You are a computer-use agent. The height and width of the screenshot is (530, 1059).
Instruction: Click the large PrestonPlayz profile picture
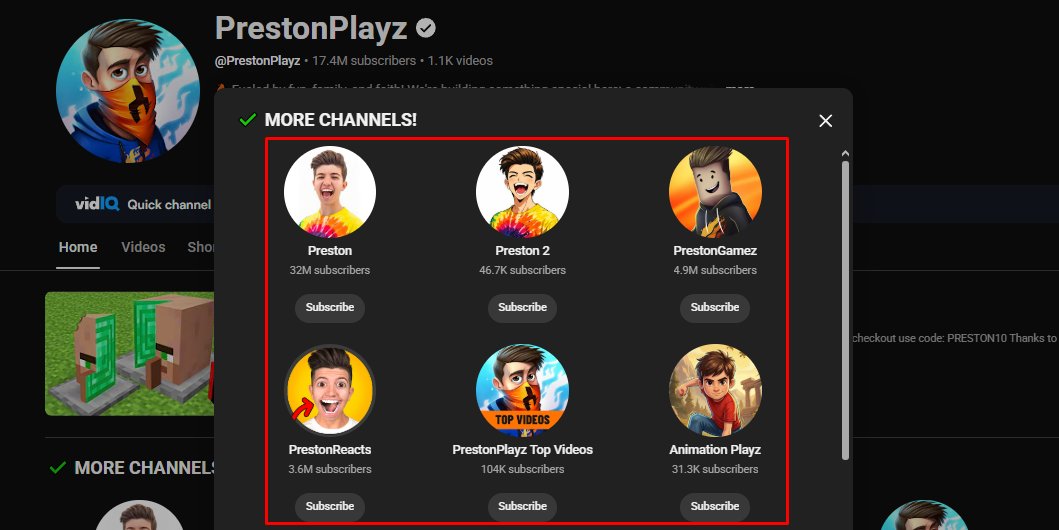pos(128,91)
